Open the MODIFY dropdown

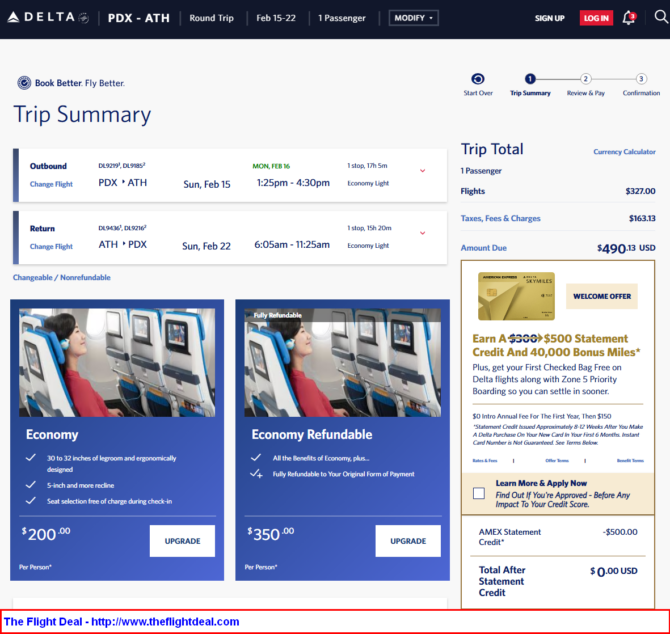pyautogui.click(x=413, y=18)
